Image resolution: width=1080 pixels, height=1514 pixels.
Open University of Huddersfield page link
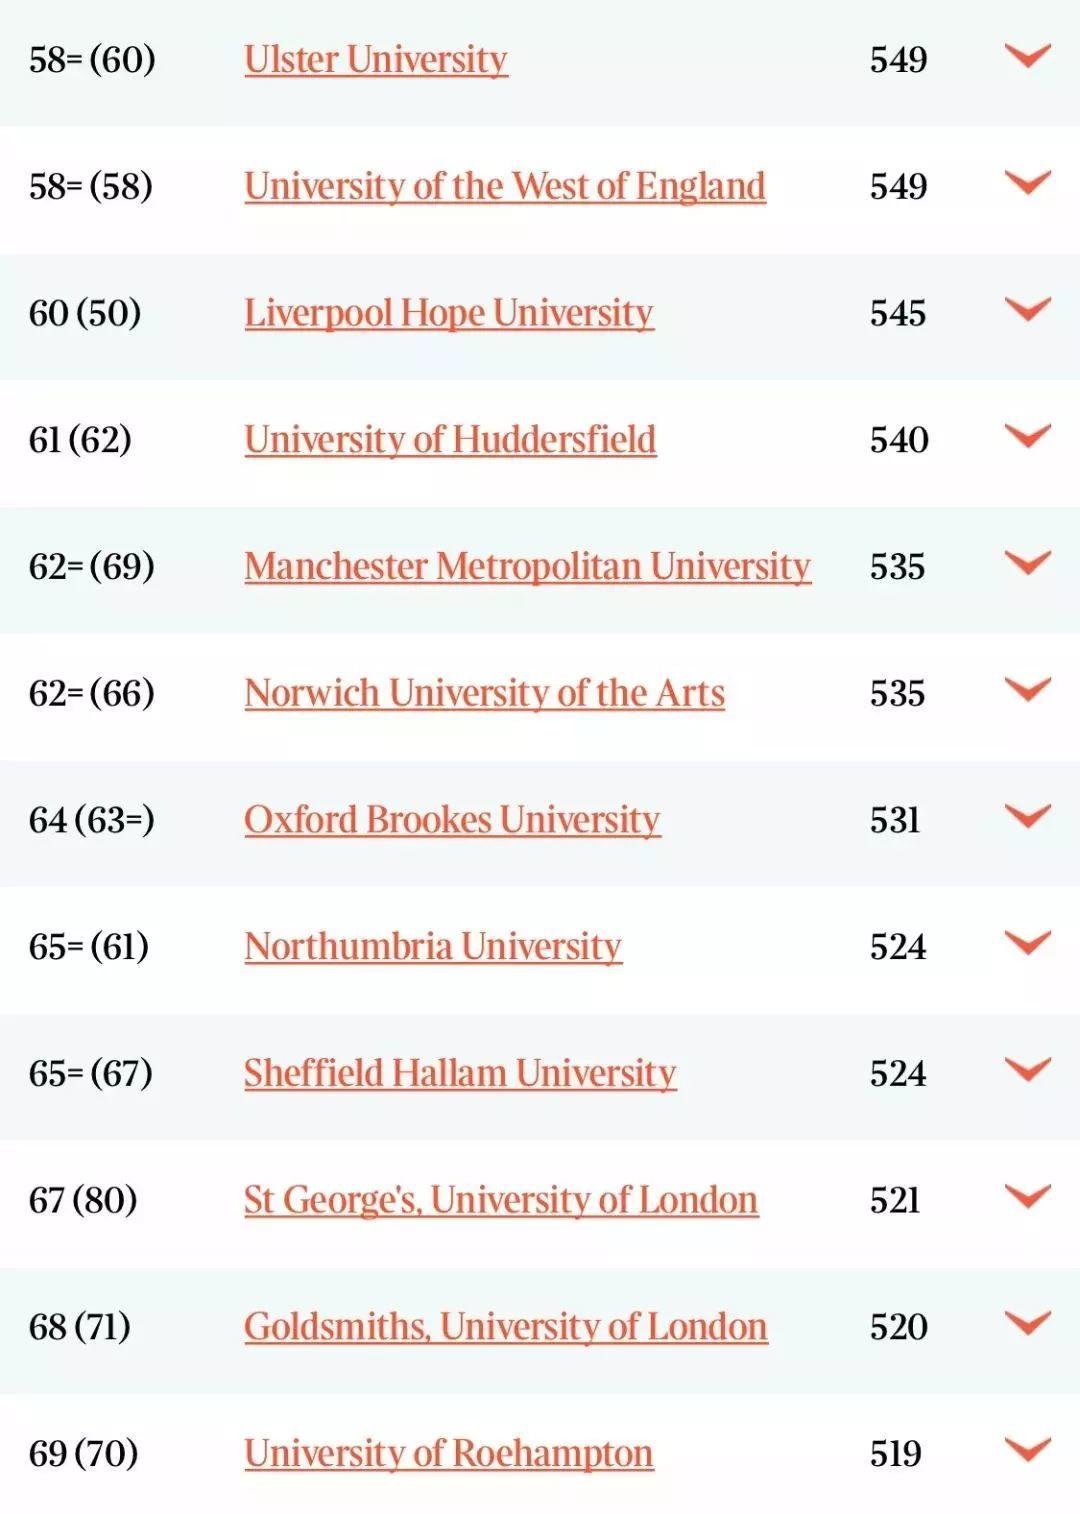(x=450, y=440)
